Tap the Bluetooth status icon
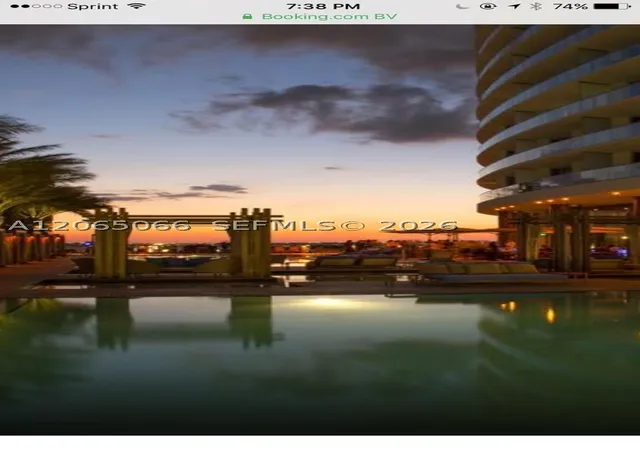 [538, 6]
